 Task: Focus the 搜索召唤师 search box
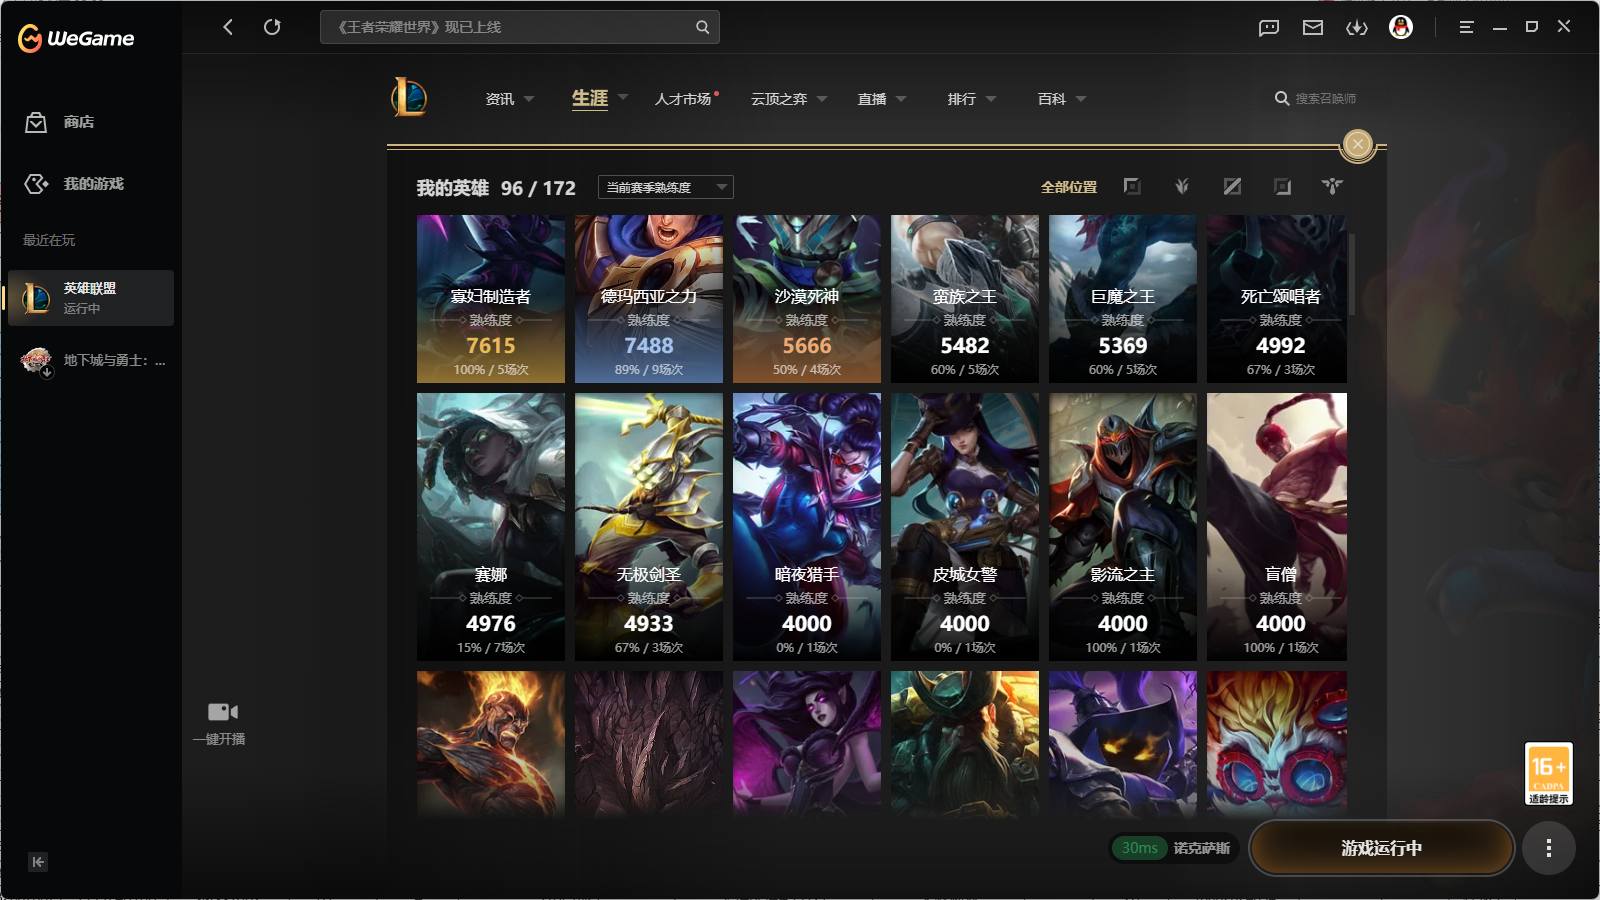point(1315,98)
